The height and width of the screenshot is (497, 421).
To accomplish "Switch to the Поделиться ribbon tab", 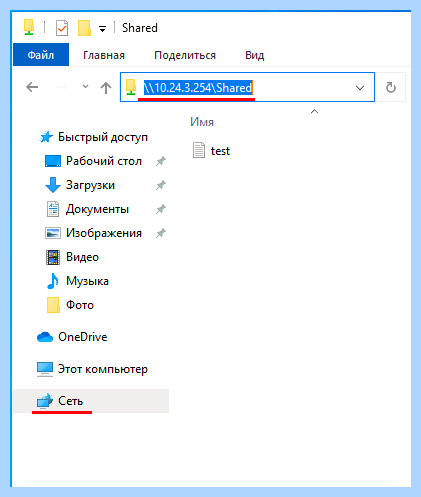I will coord(185,55).
